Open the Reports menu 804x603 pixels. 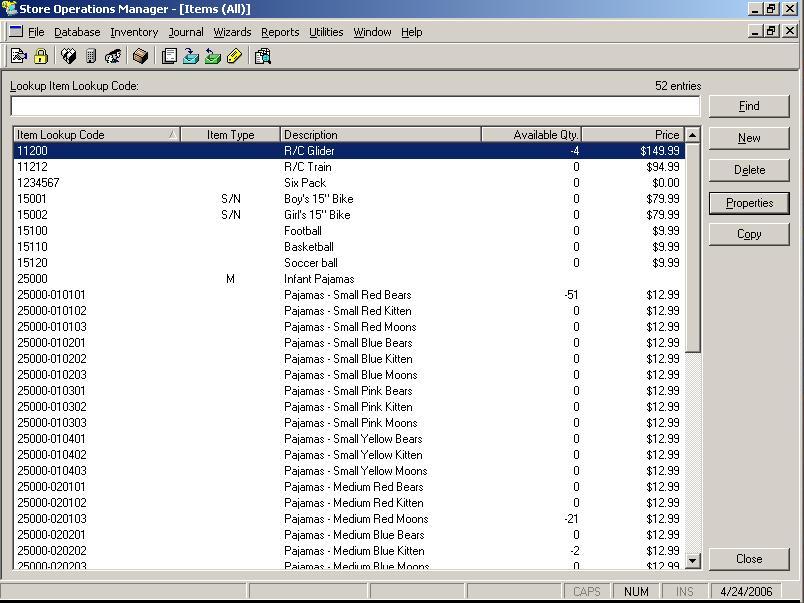(280, 32)
